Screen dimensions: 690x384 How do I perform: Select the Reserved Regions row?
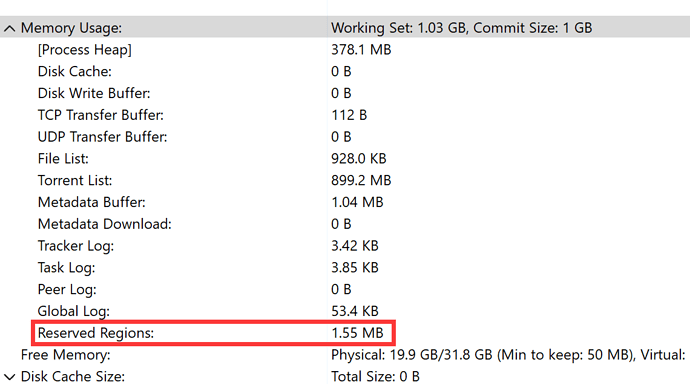[x=345, y=333]
